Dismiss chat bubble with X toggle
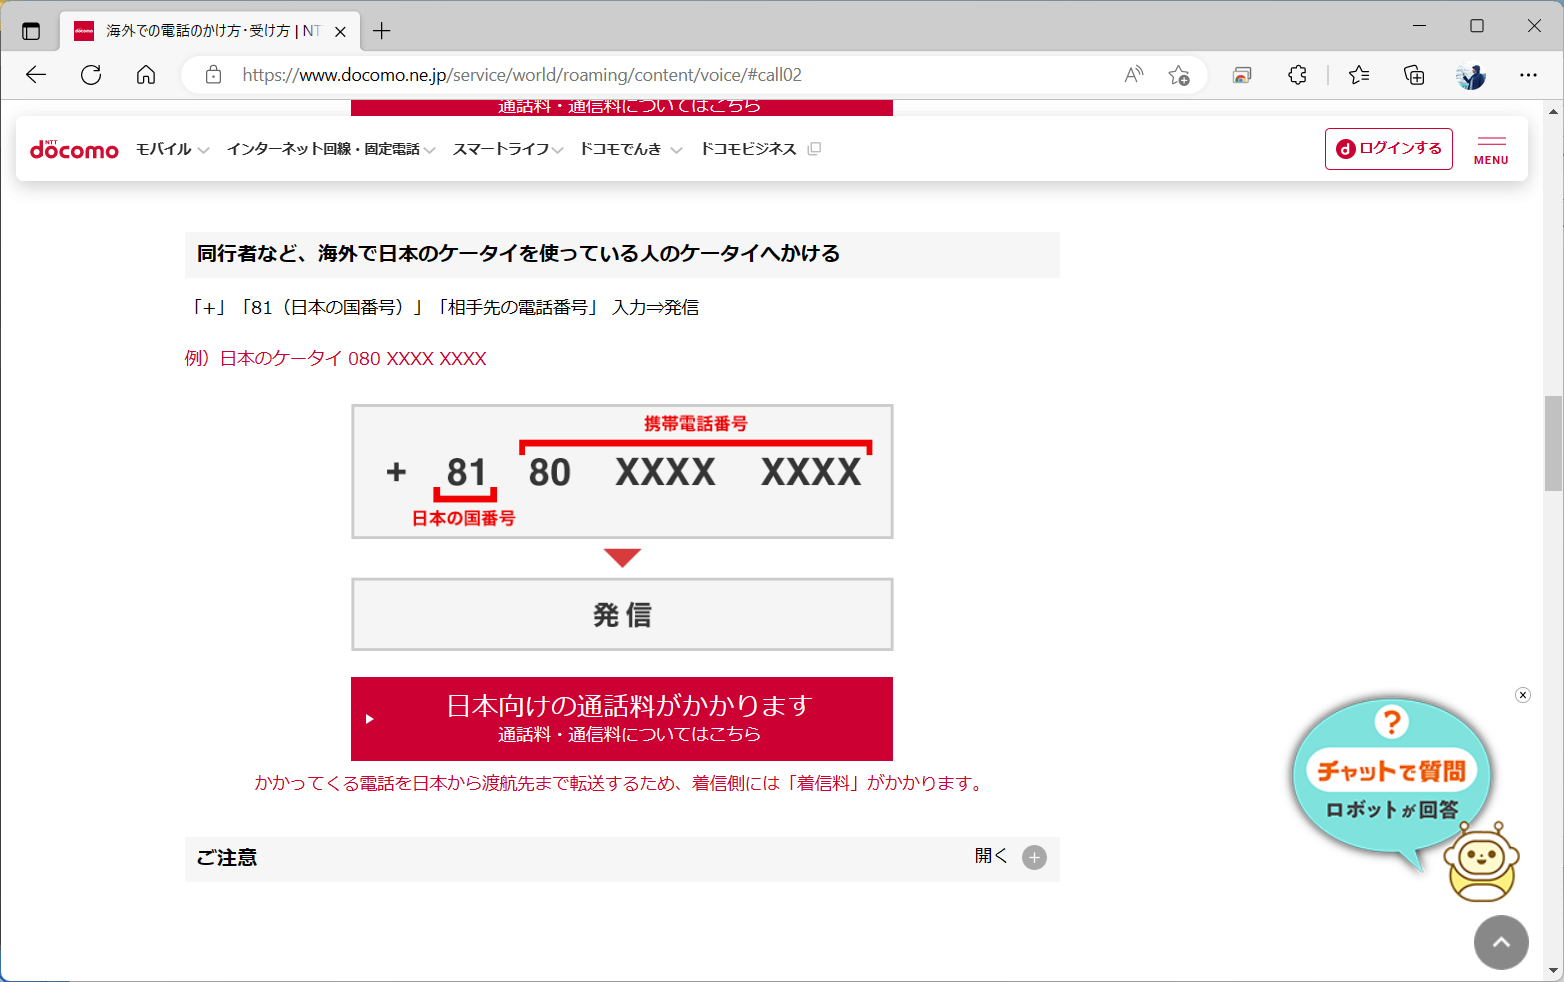The height and width of the screenshot is (982, 1564). [x=1521, y=694]
